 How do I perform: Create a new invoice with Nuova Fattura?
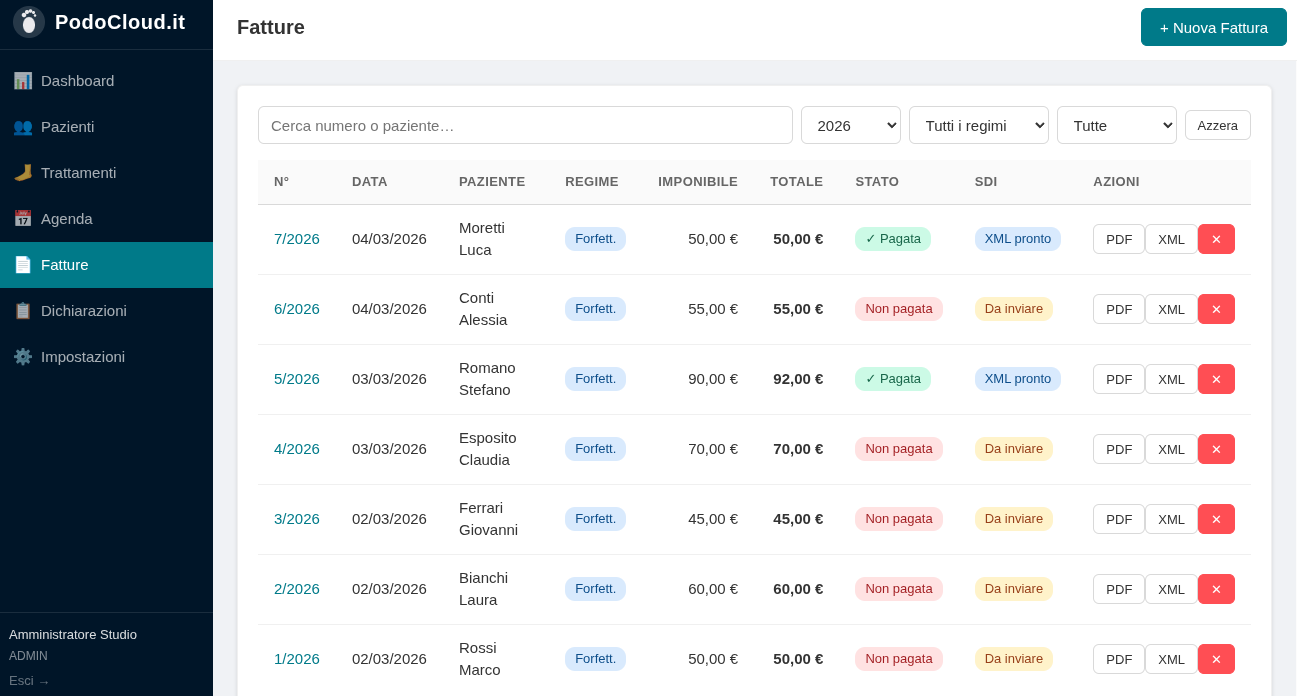pyautogui.click(x=1214, y=27)
